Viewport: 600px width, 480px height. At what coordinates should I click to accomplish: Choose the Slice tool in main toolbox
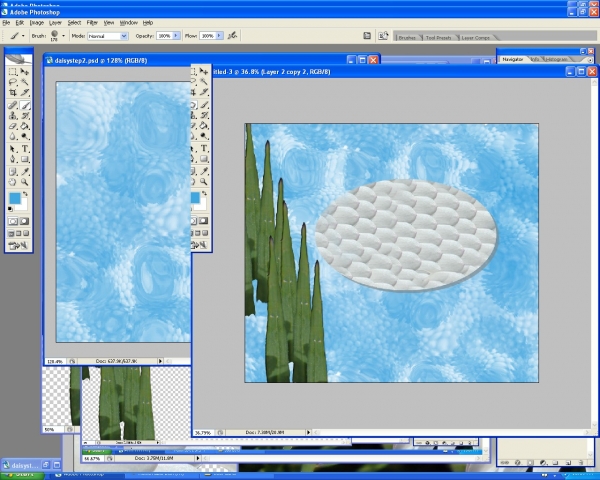coord(24,92)
